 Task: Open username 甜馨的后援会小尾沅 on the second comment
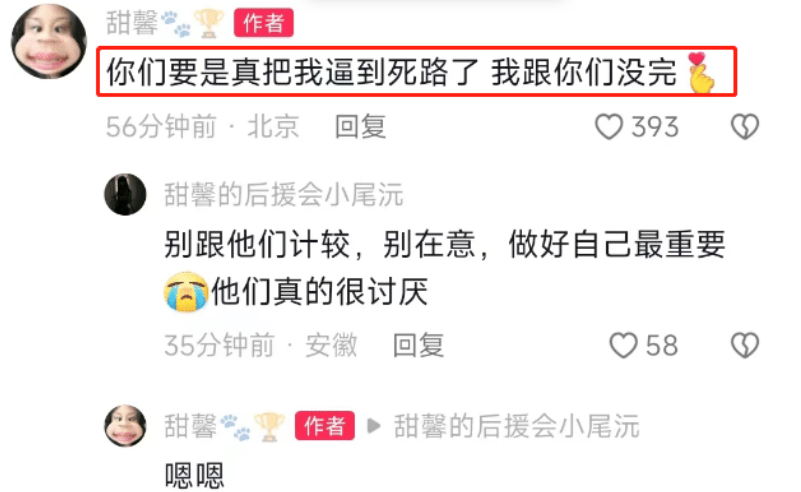coord(284,195)
